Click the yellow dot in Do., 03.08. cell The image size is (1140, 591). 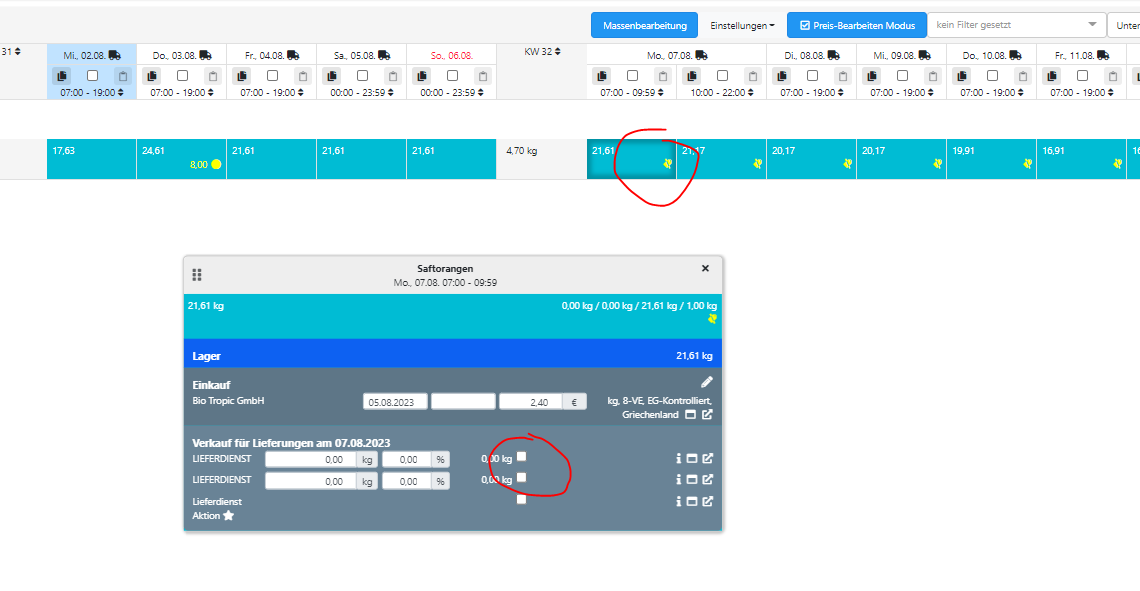(x=216, y=164)
